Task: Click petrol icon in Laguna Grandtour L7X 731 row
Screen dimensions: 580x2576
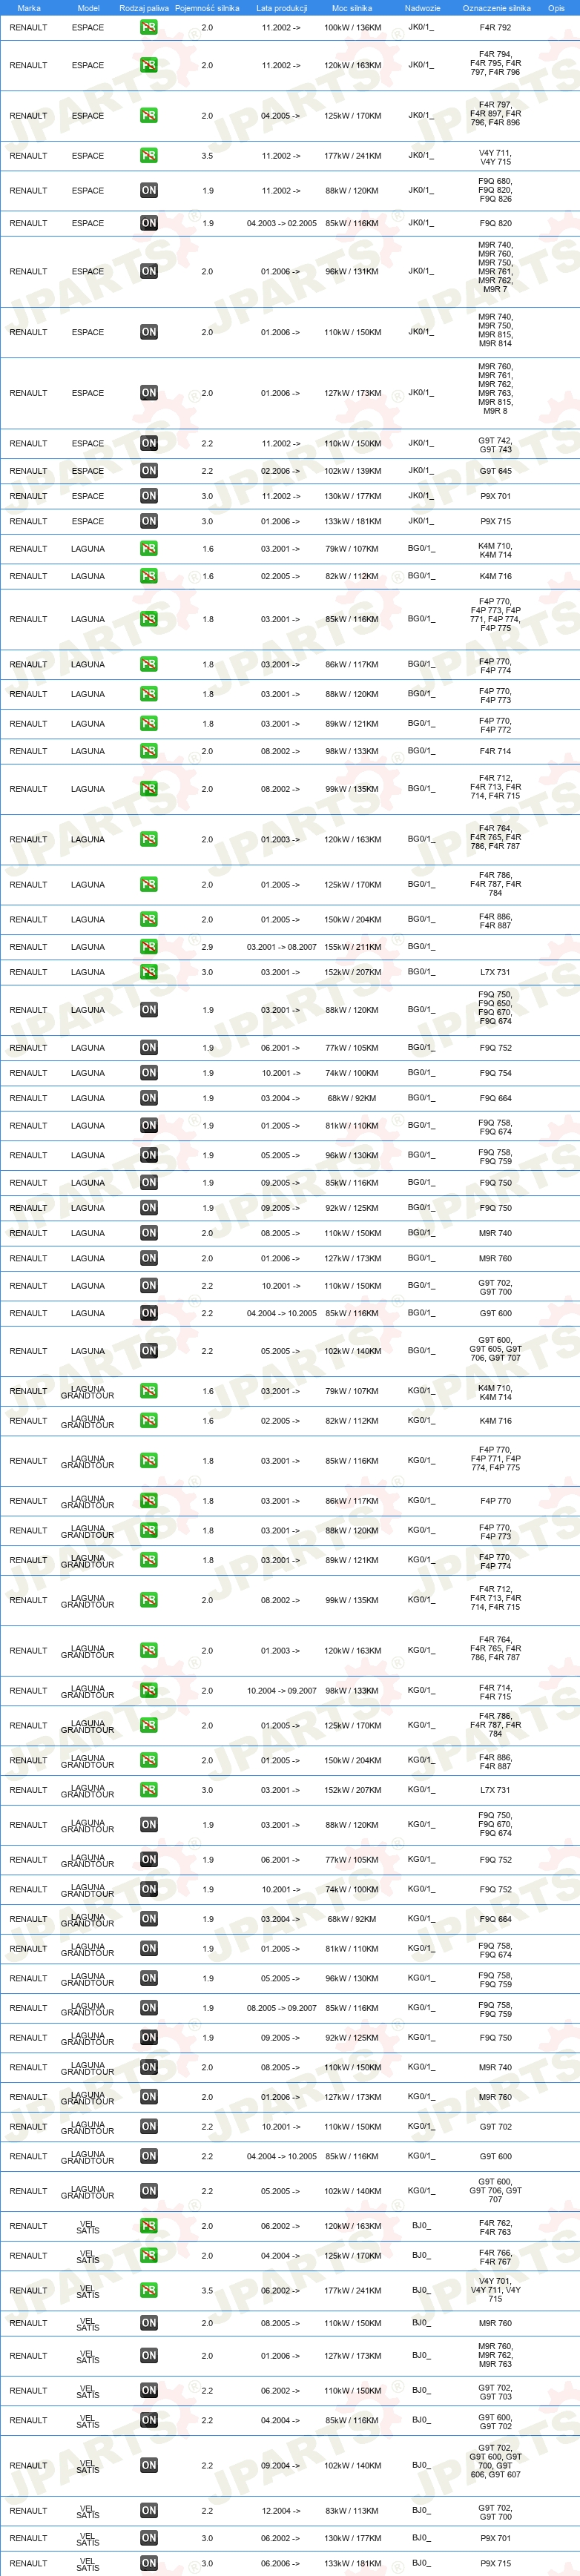Action: tap(148, 1790)
